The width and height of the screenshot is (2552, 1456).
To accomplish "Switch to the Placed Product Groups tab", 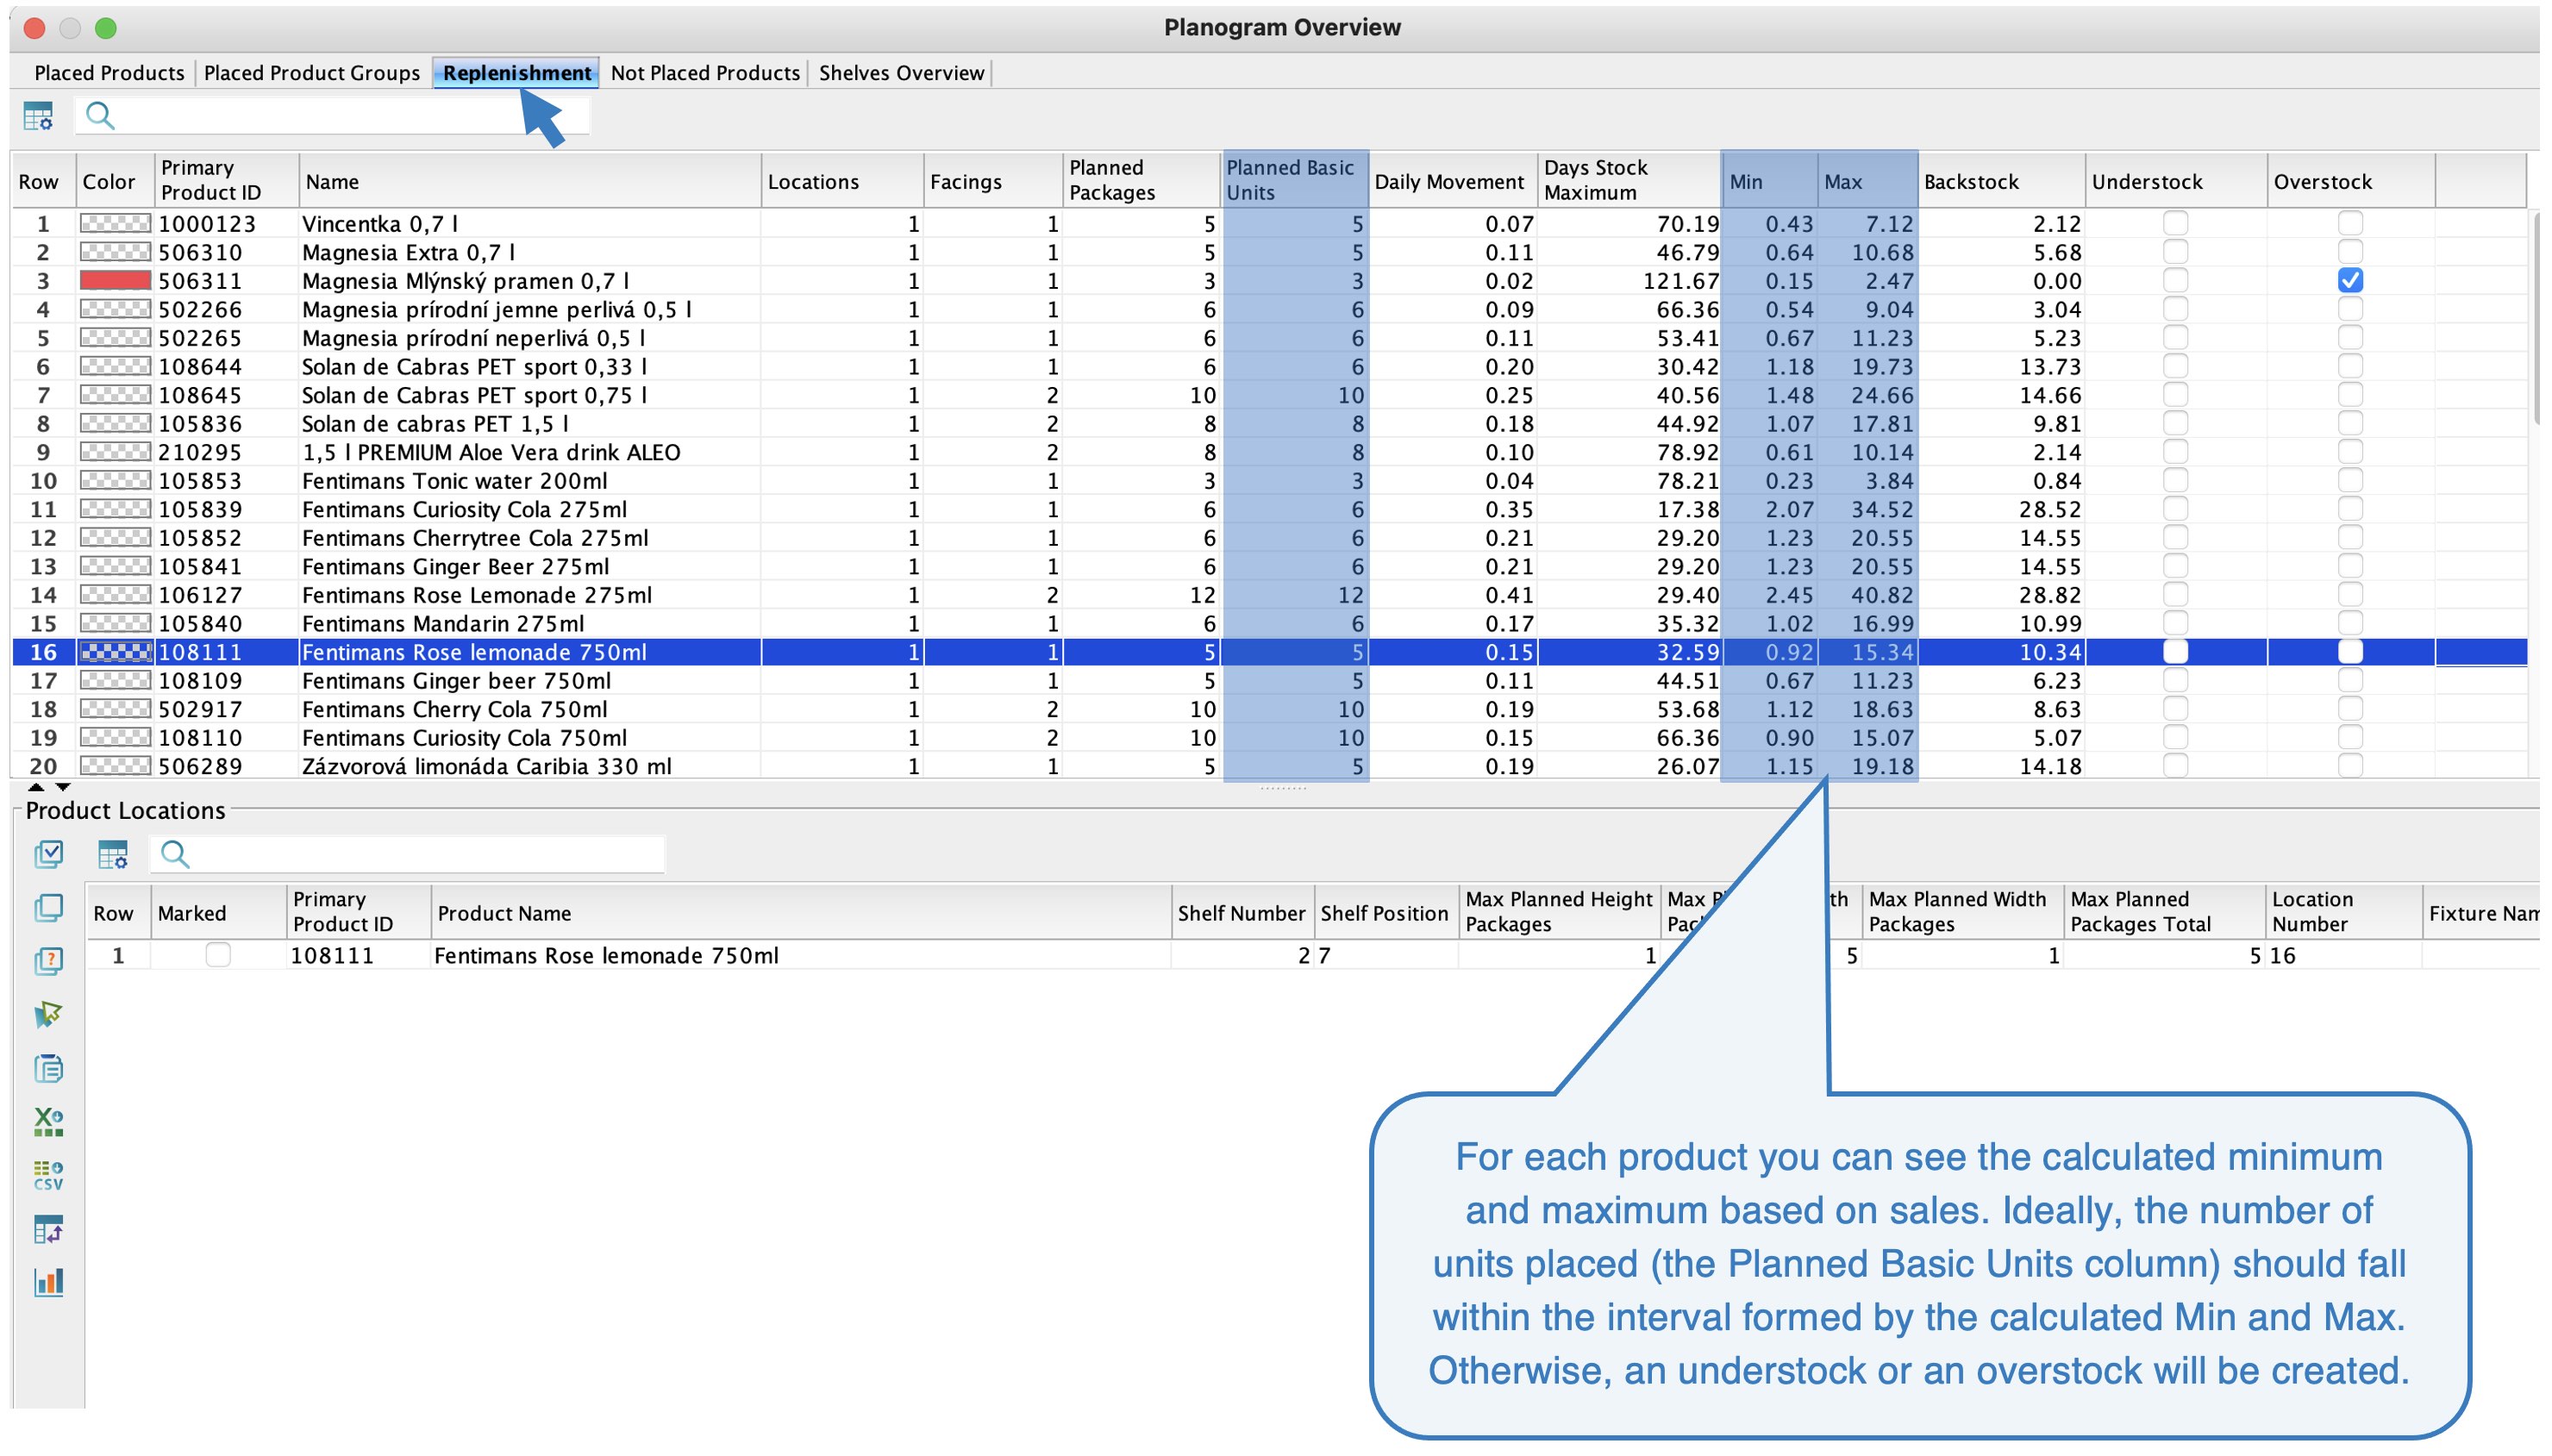I will pyautogui.click(x=312, y=73).
